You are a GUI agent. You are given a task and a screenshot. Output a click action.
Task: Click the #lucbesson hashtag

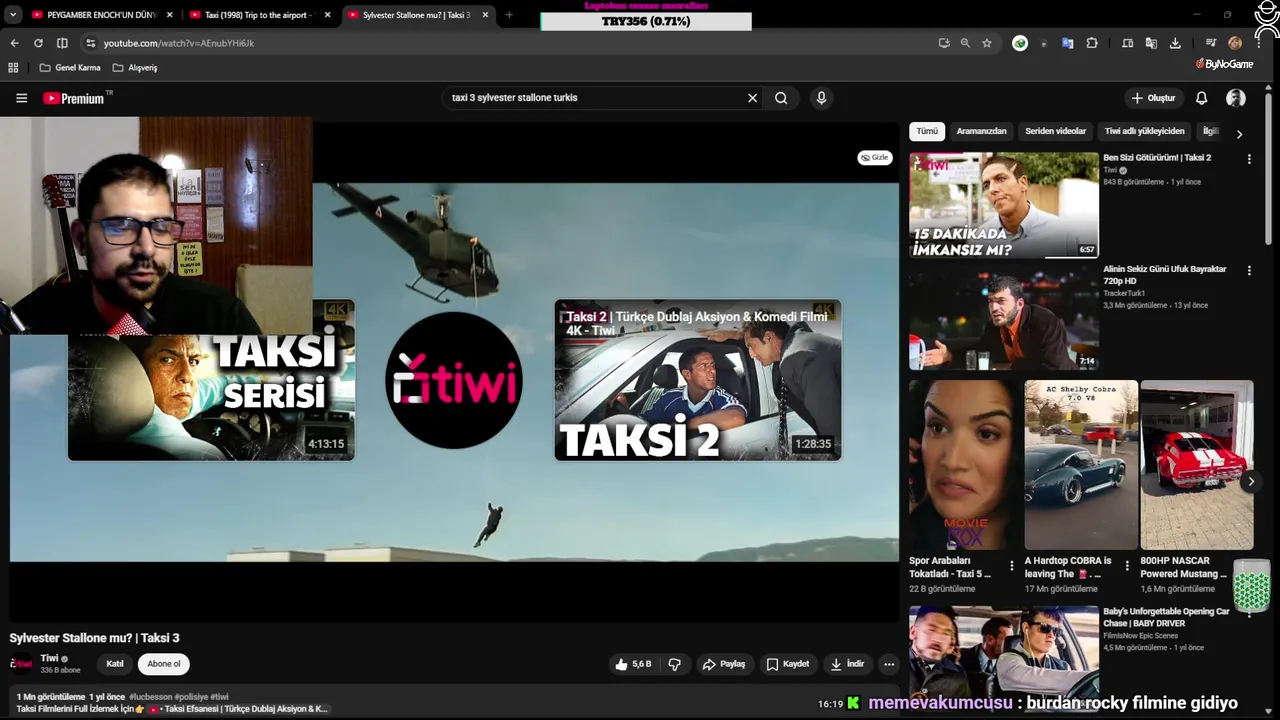(150, 697)
